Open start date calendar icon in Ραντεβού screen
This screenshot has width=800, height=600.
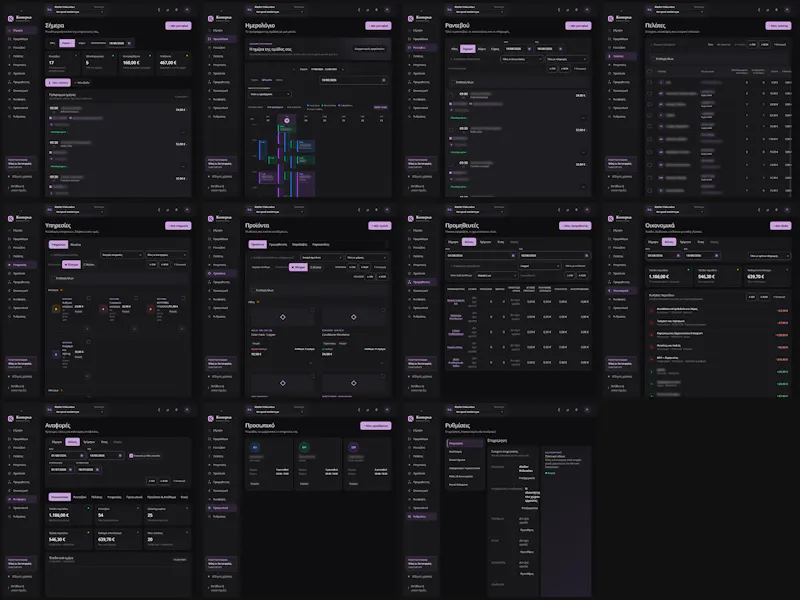click(x=529, y=49)
